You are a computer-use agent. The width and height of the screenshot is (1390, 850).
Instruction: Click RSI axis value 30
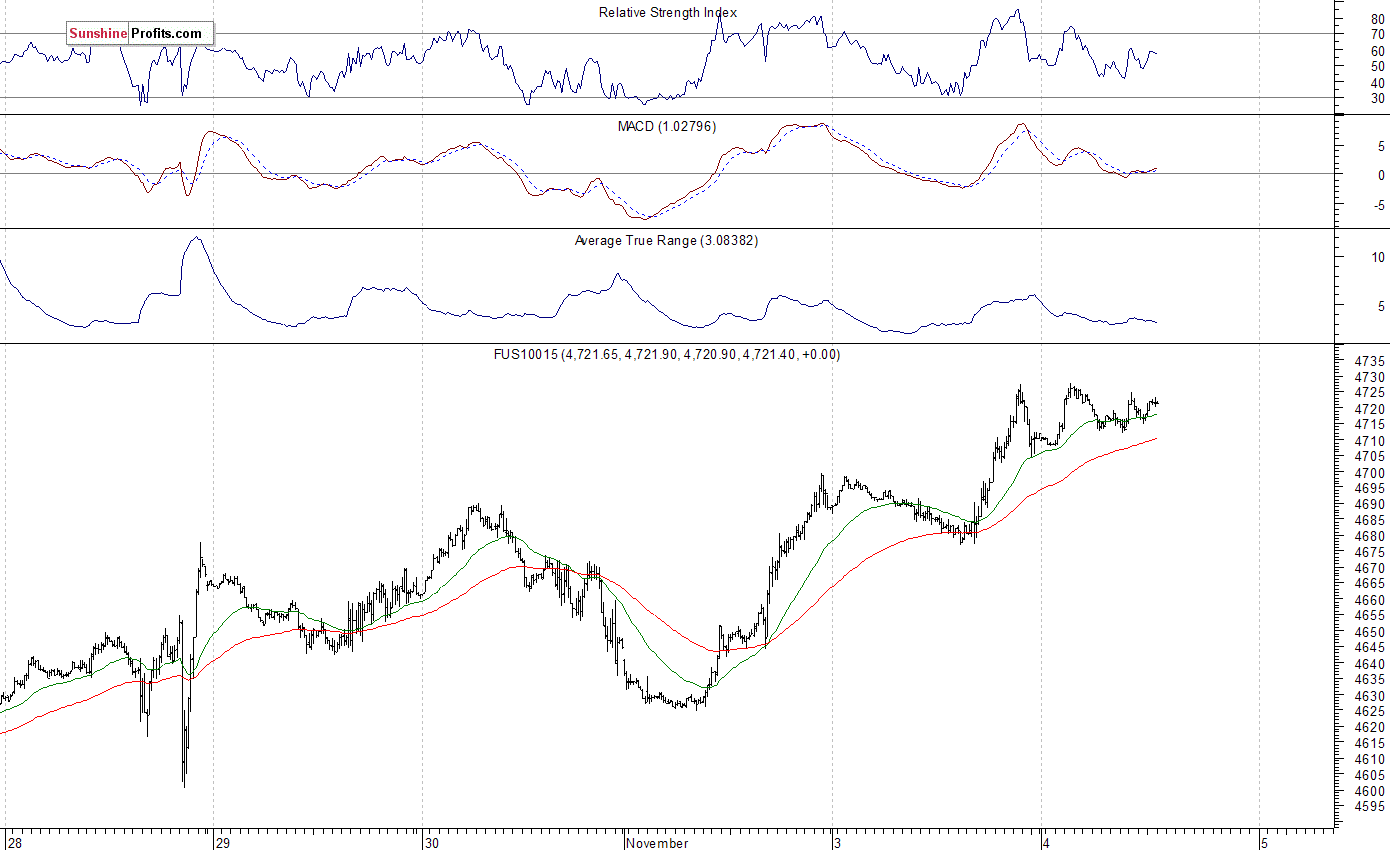click(x=1377, y=99)
